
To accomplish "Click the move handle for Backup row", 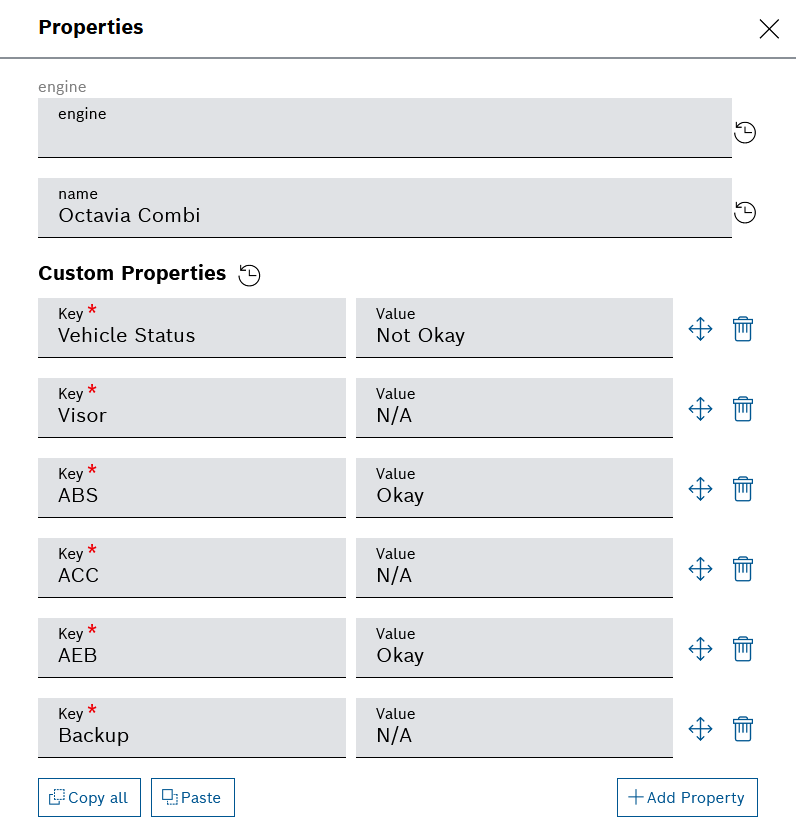I will [x=700, y=728].
